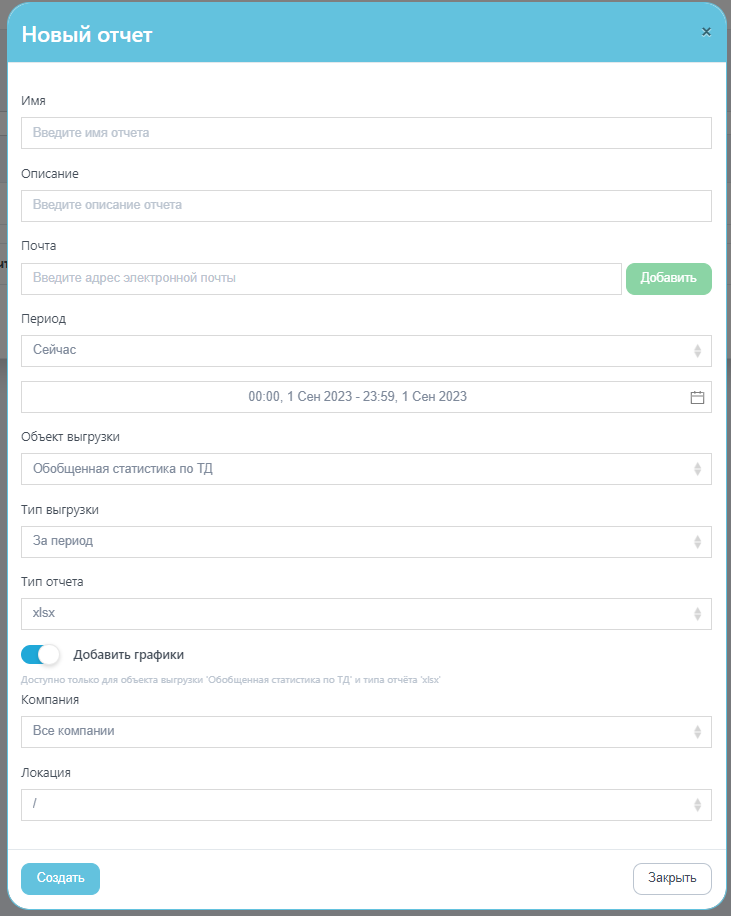Open the Период dropdown showing Сейчас
This screenshot has height=916, width=731.
click(x=366, y=351)
